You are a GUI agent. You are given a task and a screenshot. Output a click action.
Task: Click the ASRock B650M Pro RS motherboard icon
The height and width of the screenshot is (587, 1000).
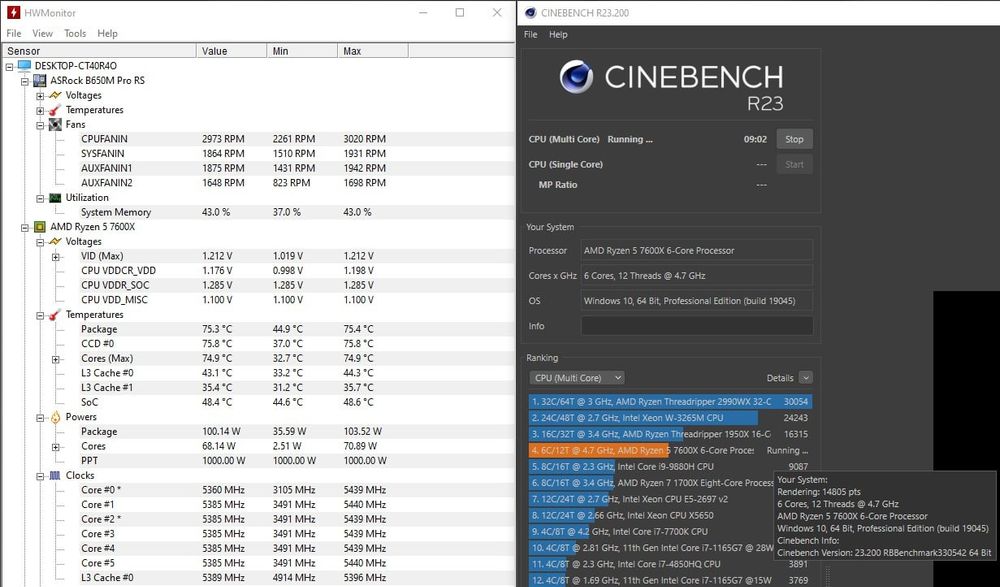click(40, 80)
